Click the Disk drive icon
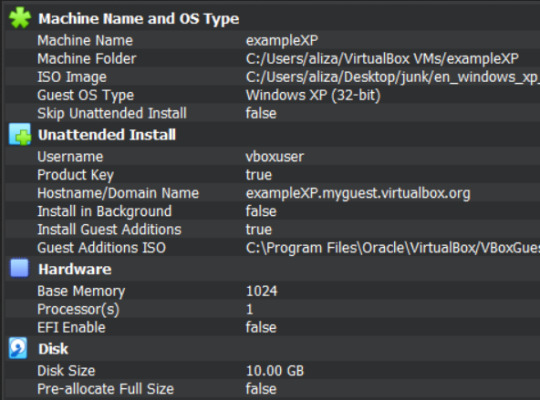Image resolution: width=540 pixels, height=400 pixels. [x=18, y=348]
